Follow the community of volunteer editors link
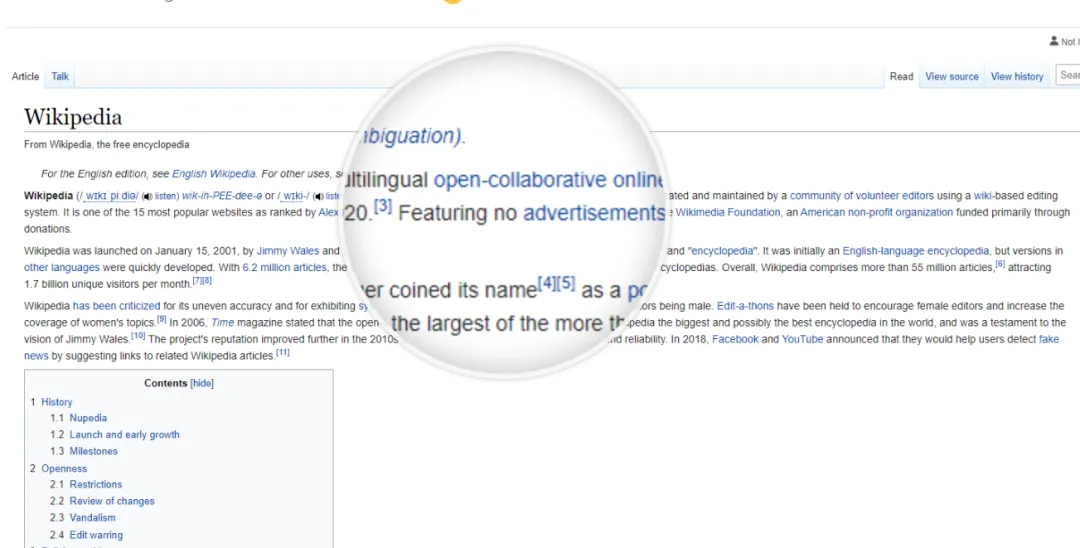 pos(862,196)
